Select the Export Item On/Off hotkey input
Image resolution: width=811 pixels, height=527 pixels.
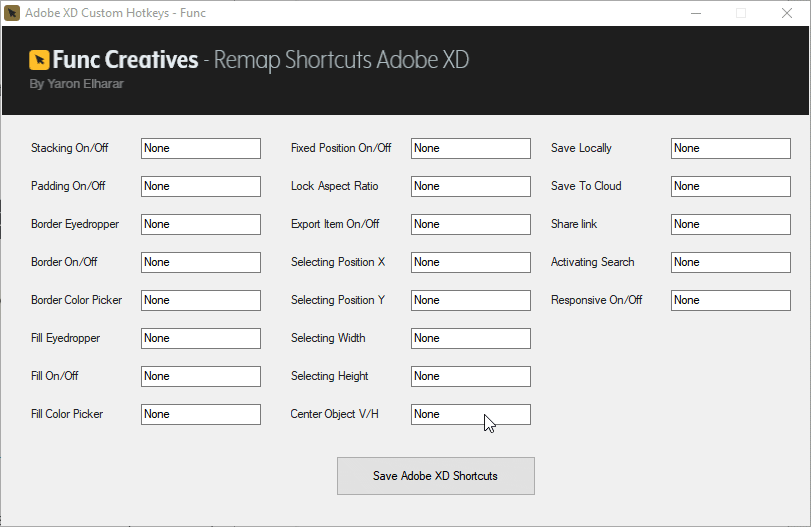[x=471, y=224]
